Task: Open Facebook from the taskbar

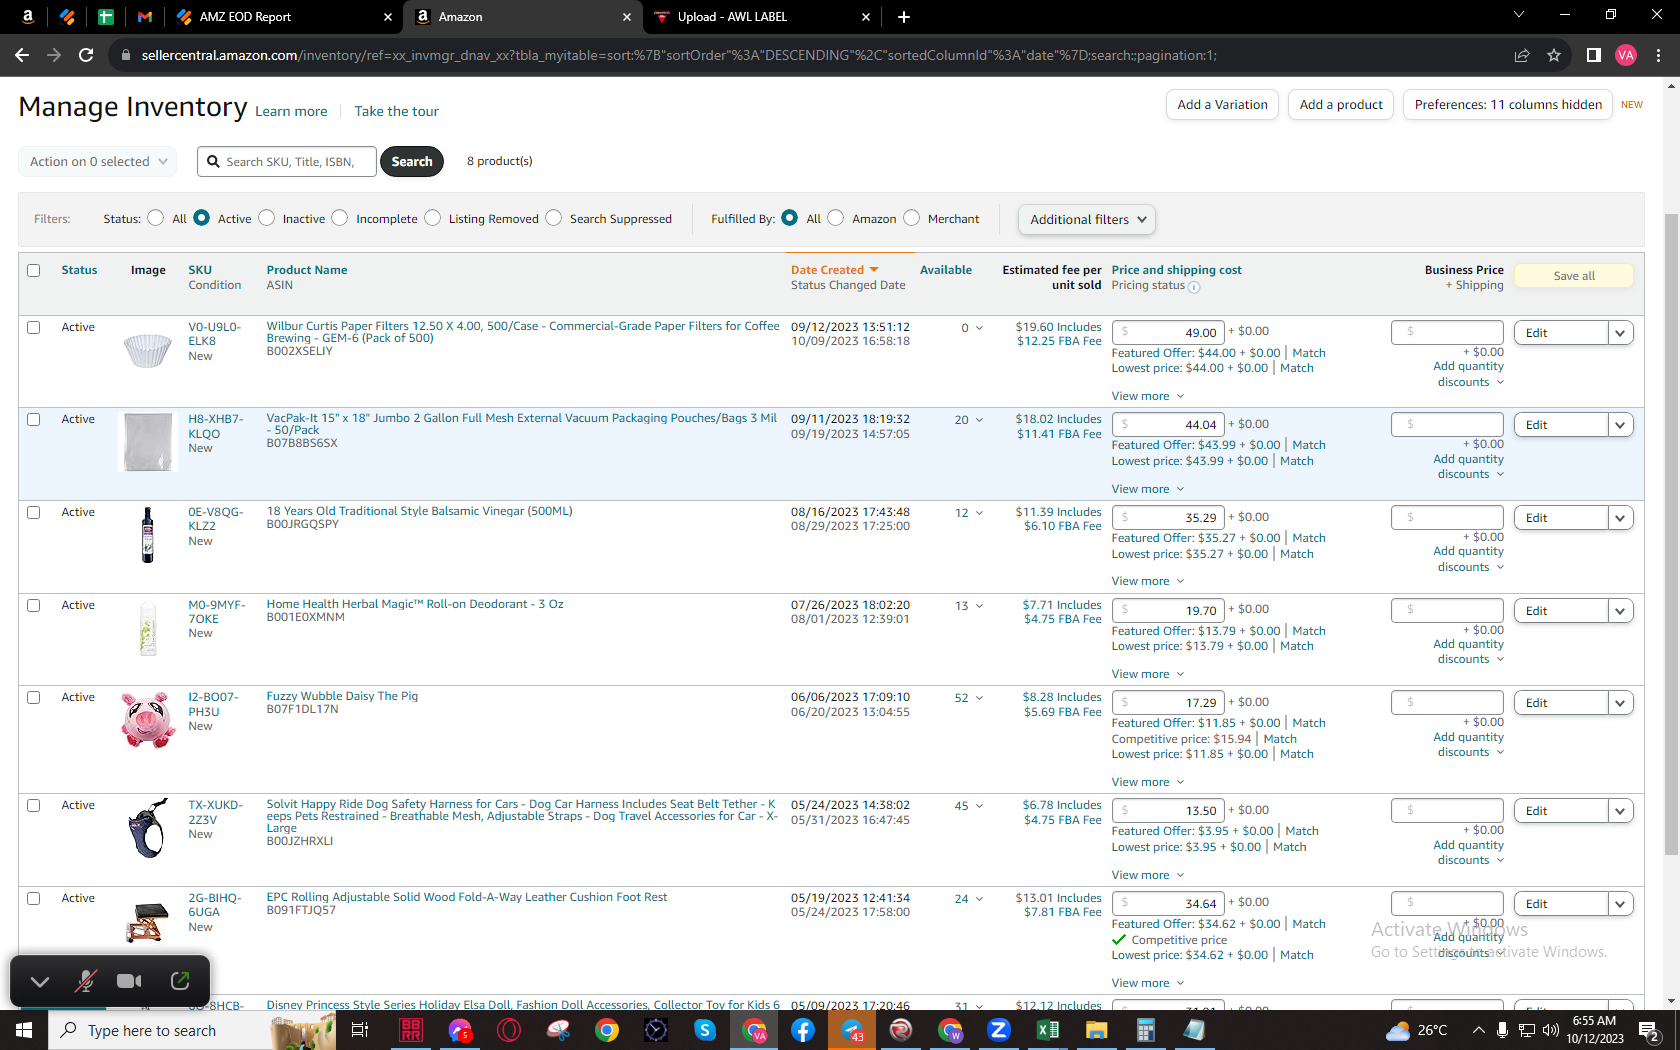Action: pyautogui.click(x=803, y=1030)
